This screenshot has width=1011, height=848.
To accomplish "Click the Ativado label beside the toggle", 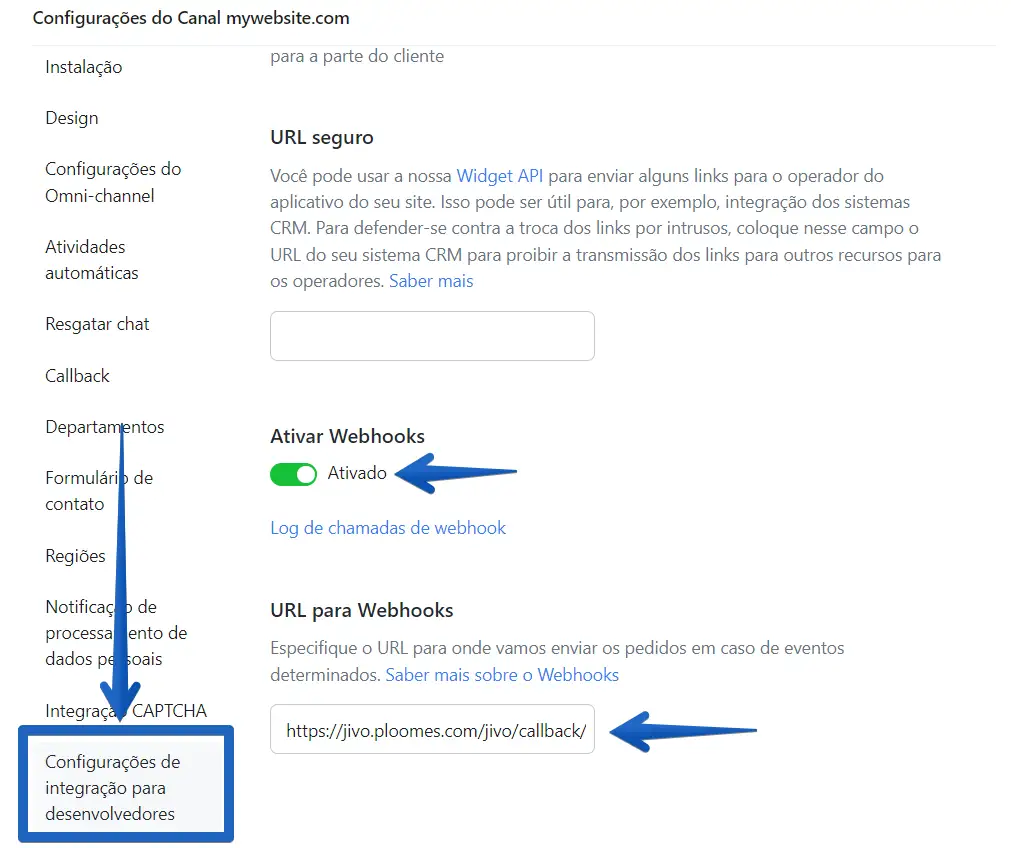I will coord(357,473).
